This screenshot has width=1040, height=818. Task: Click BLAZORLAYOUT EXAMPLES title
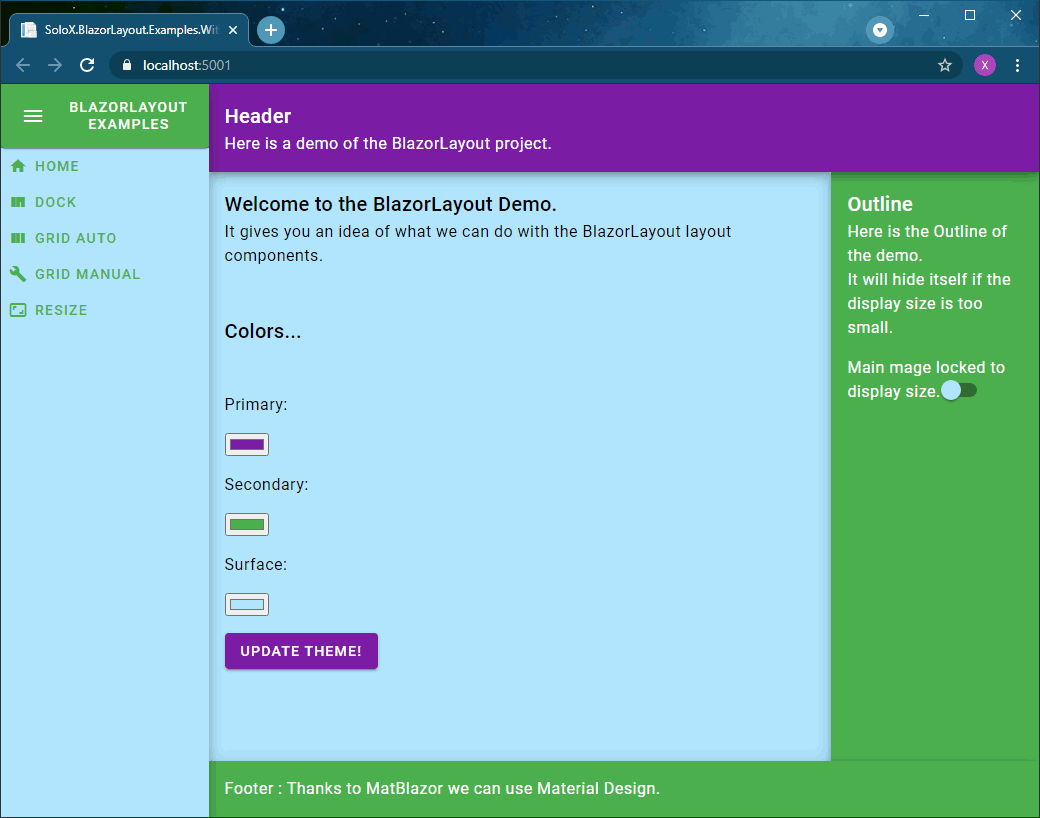128,115
